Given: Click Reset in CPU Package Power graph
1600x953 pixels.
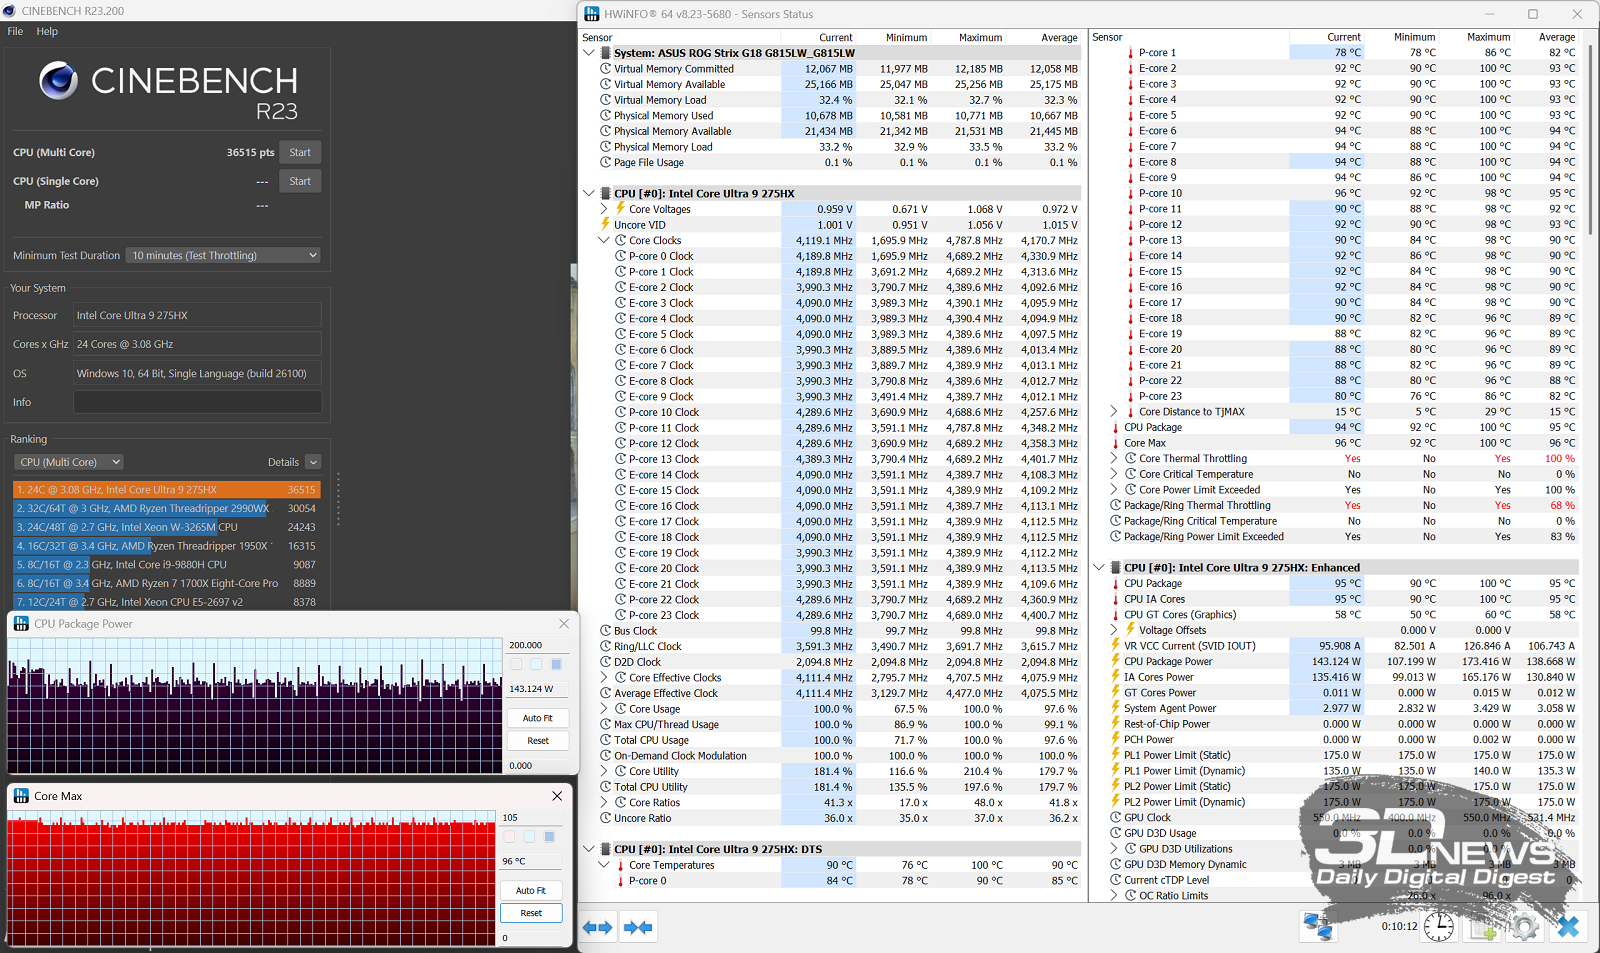Looking at the screenshot, I should point(538,741).
